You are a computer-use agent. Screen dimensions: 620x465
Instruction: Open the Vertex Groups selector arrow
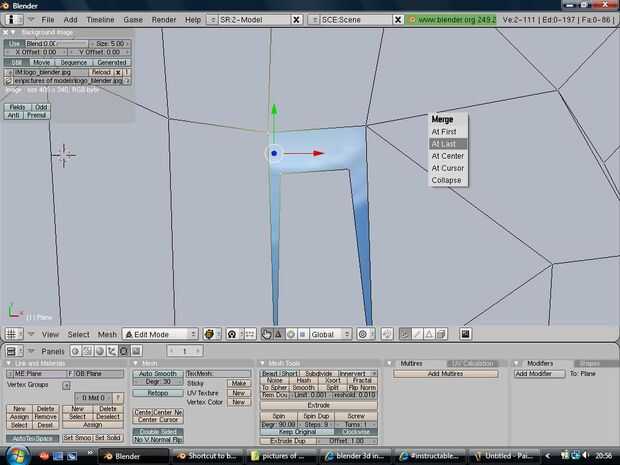pos(66,385)
